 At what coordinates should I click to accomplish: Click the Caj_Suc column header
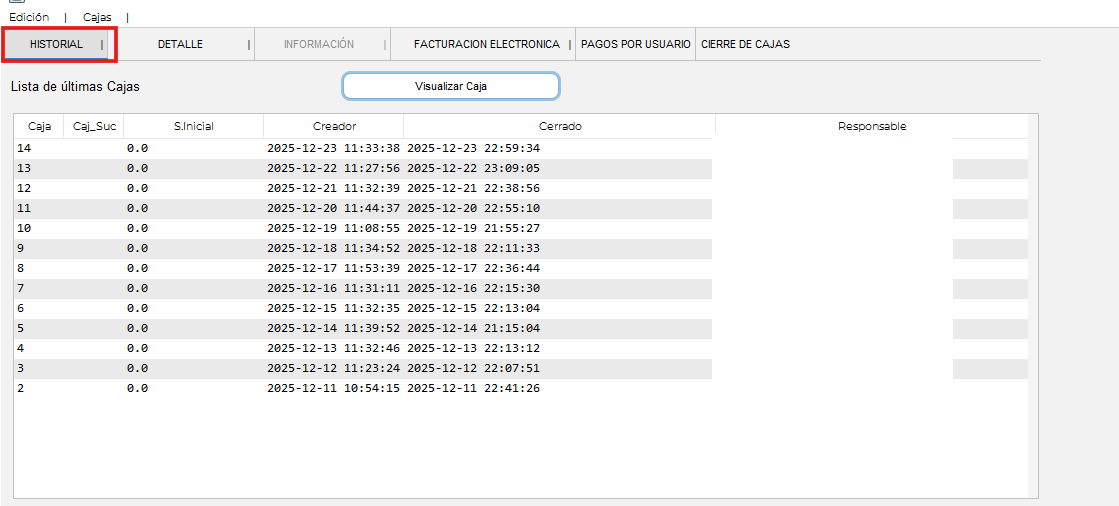click(95, 126)
